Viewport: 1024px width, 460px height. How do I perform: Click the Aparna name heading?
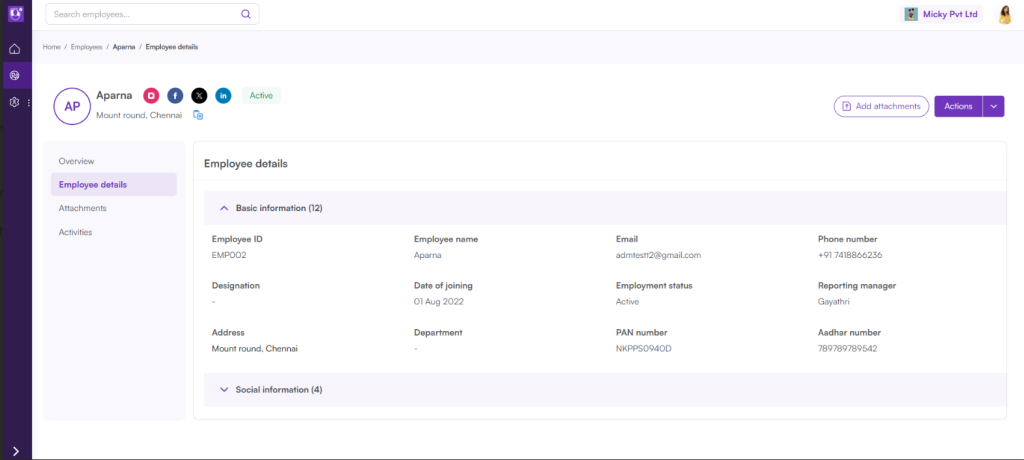click(x=114, y=95)
